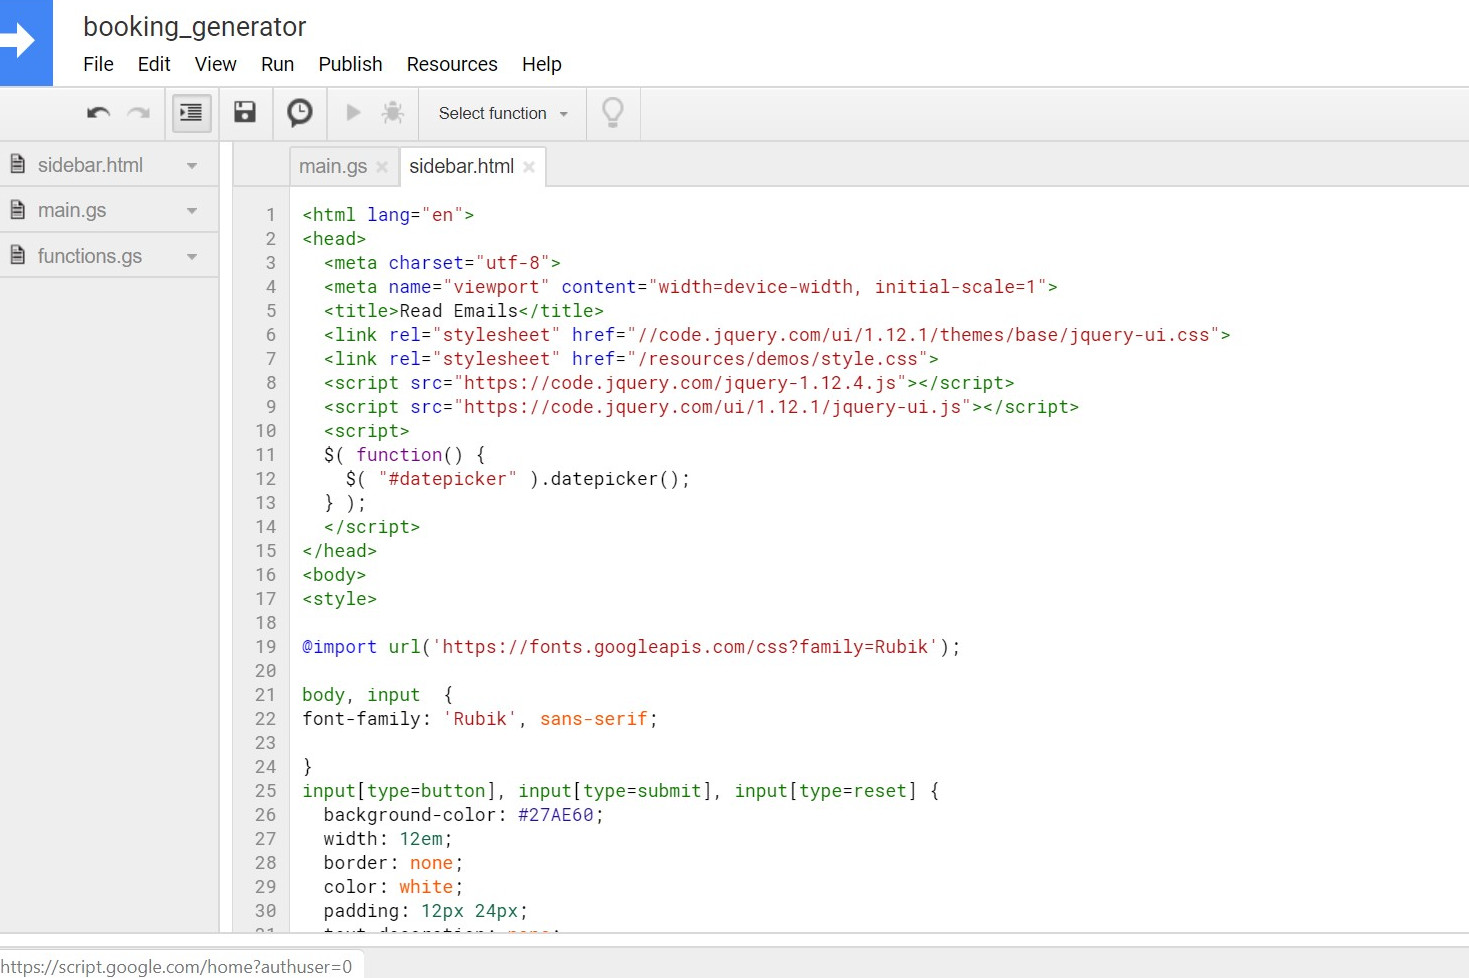Open the Publish menu
Viewport: 1469px width, 978px height.
[x=350, y=64]
